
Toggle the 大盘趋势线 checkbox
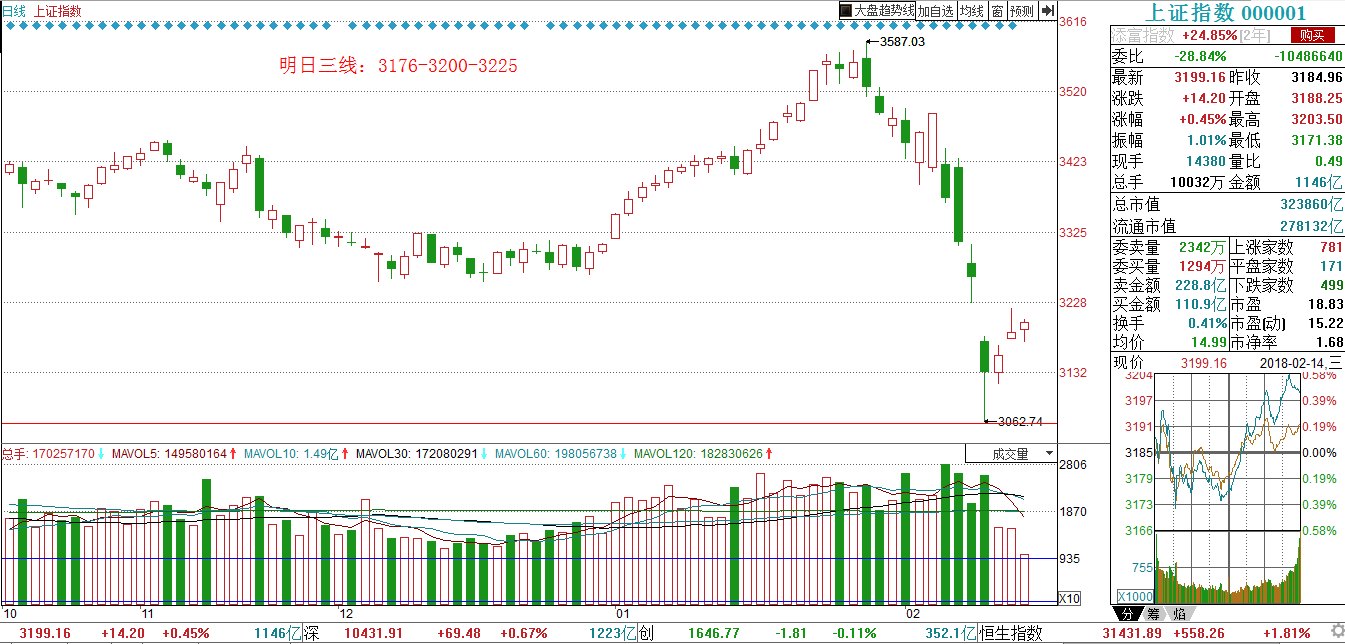coord(845,11)
